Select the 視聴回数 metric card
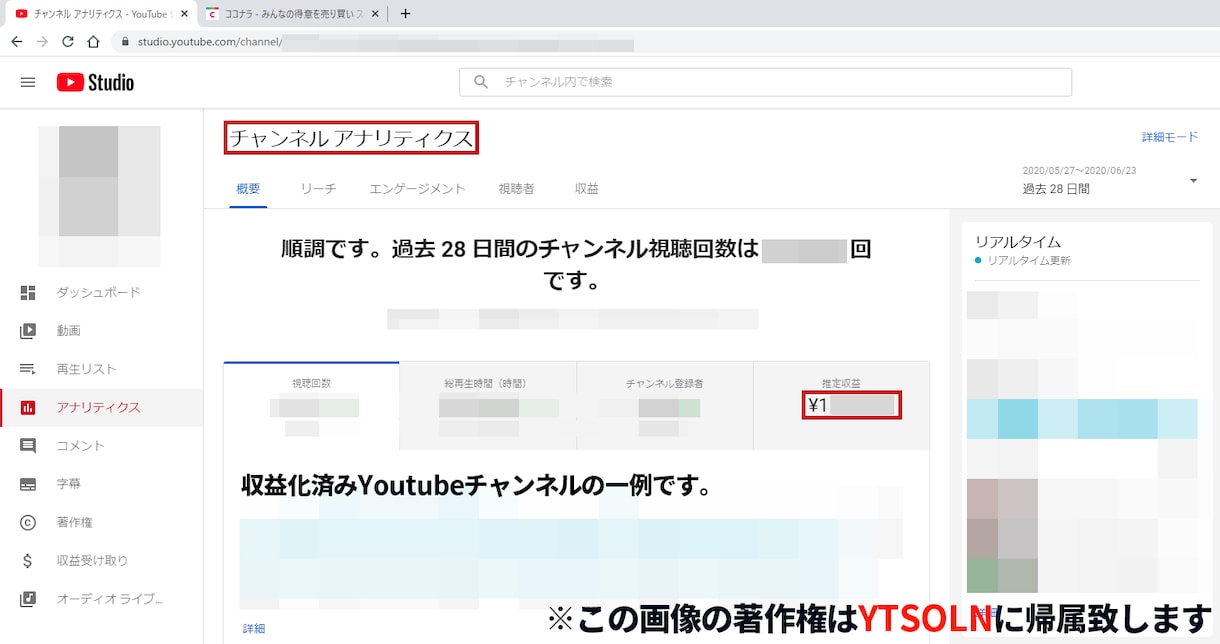 (x=311, y=406)
